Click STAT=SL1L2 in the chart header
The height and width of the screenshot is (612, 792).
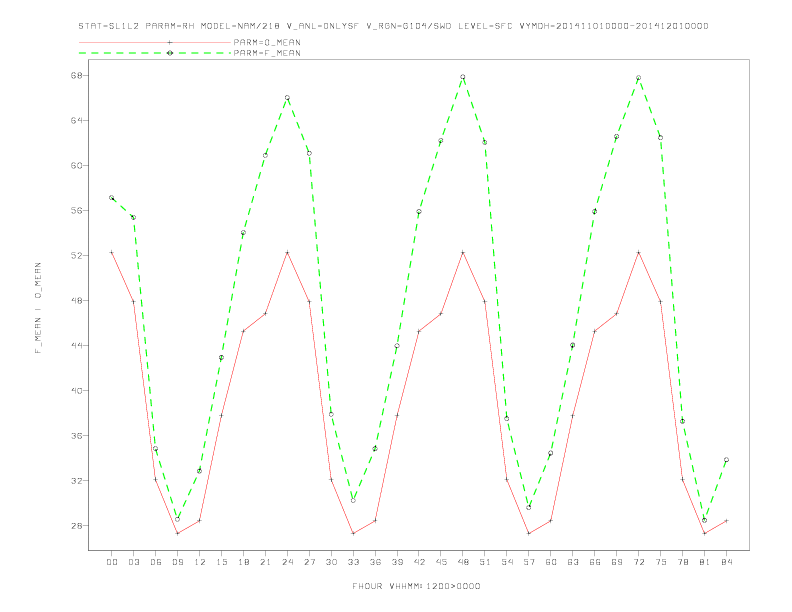coord(109,26)
